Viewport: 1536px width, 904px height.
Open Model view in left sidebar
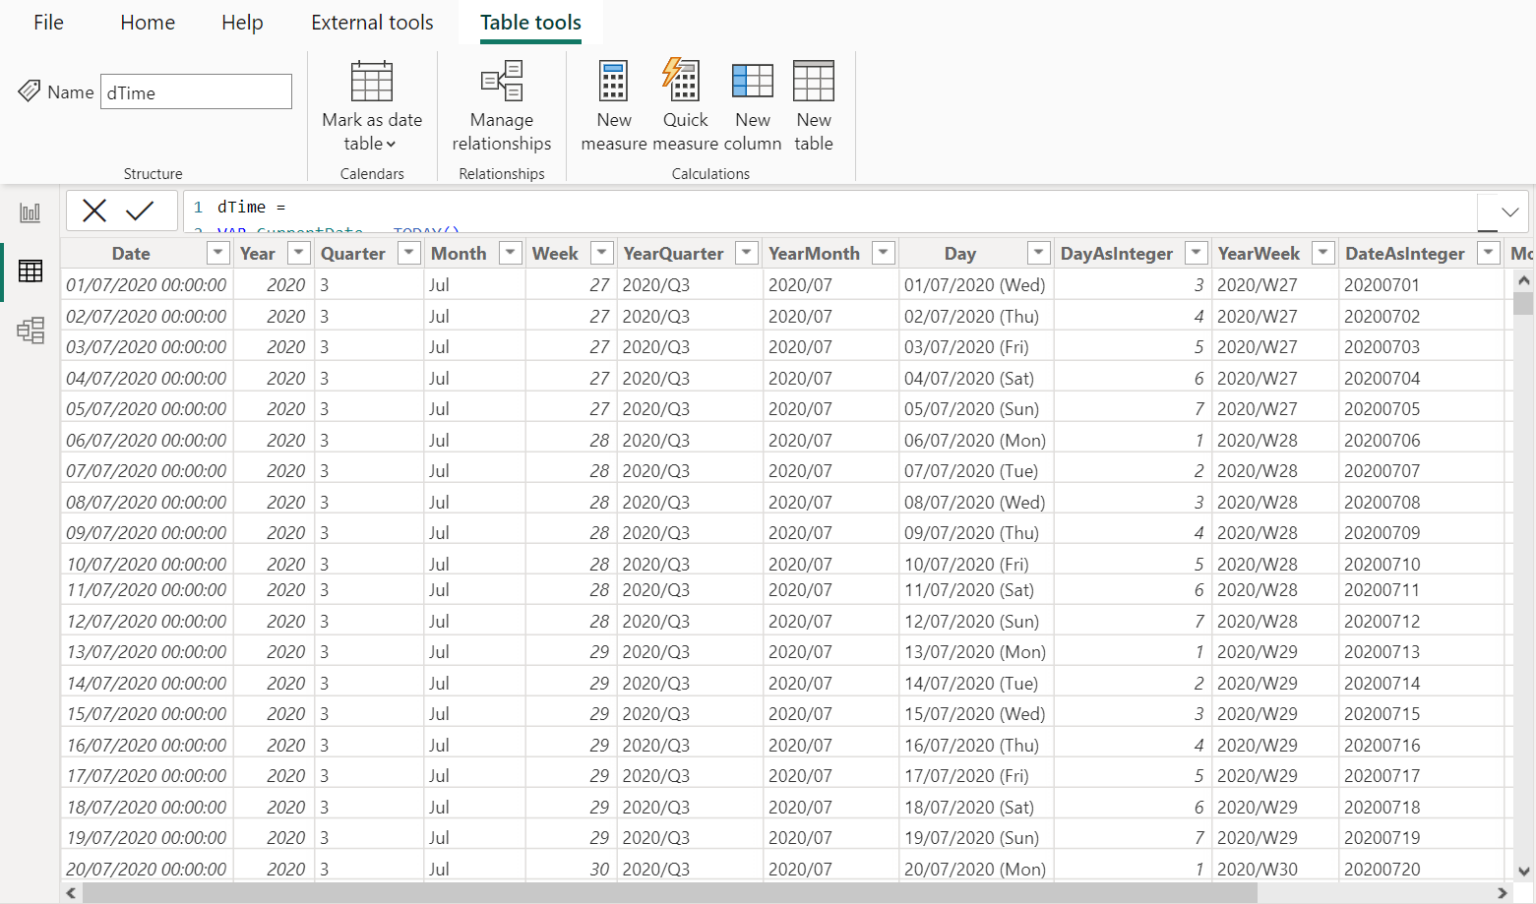click(x=30, y=330)
